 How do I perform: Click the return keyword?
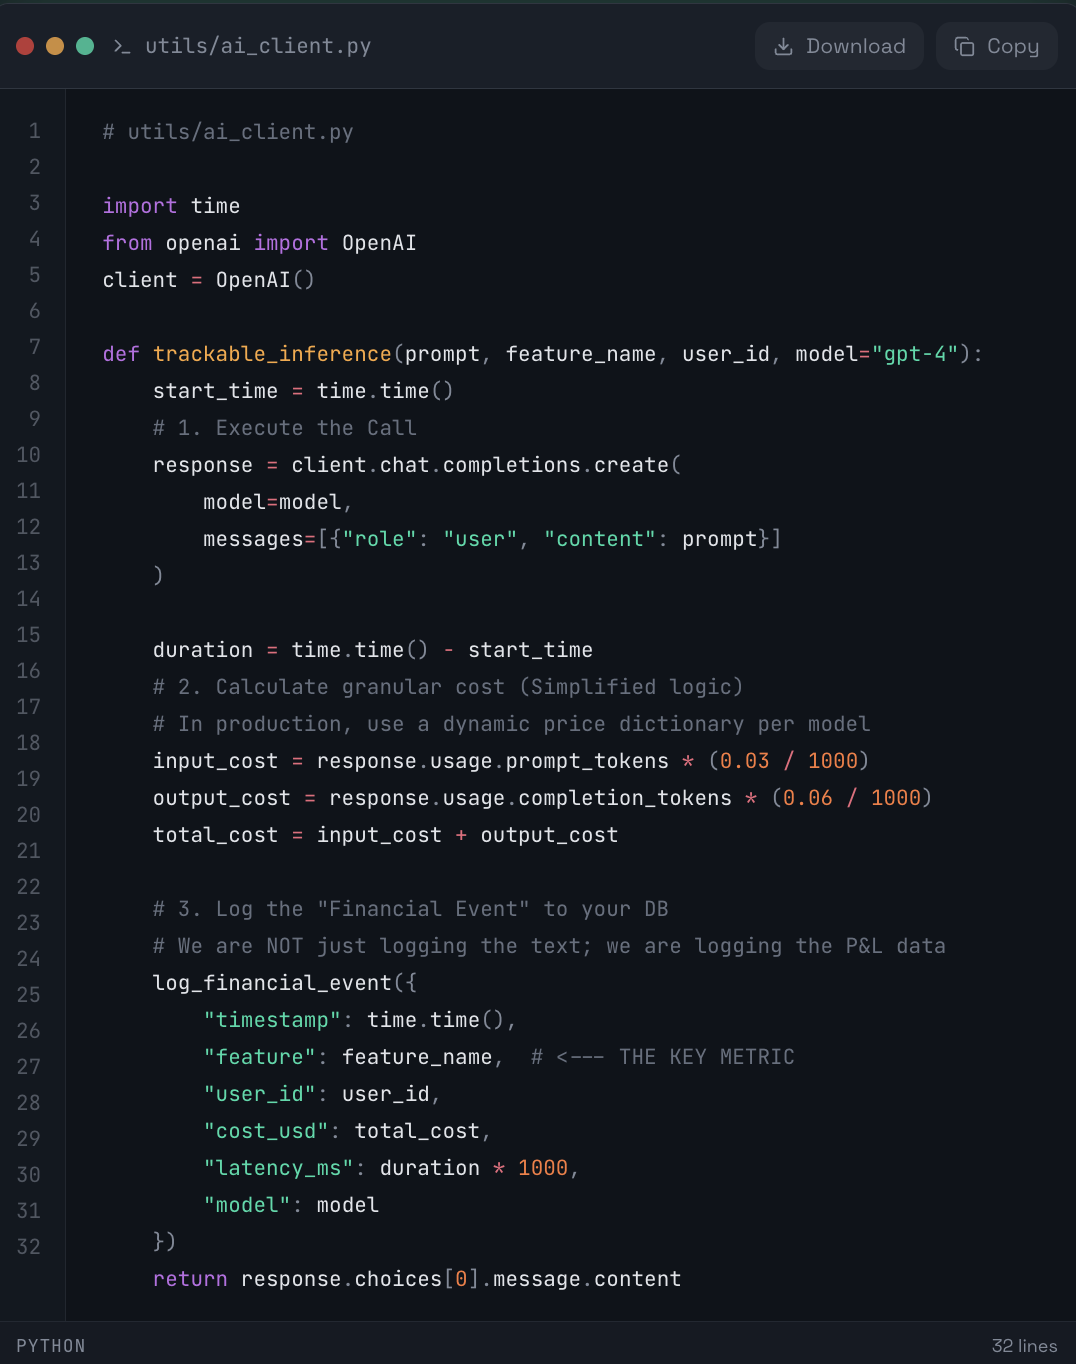190,1279
